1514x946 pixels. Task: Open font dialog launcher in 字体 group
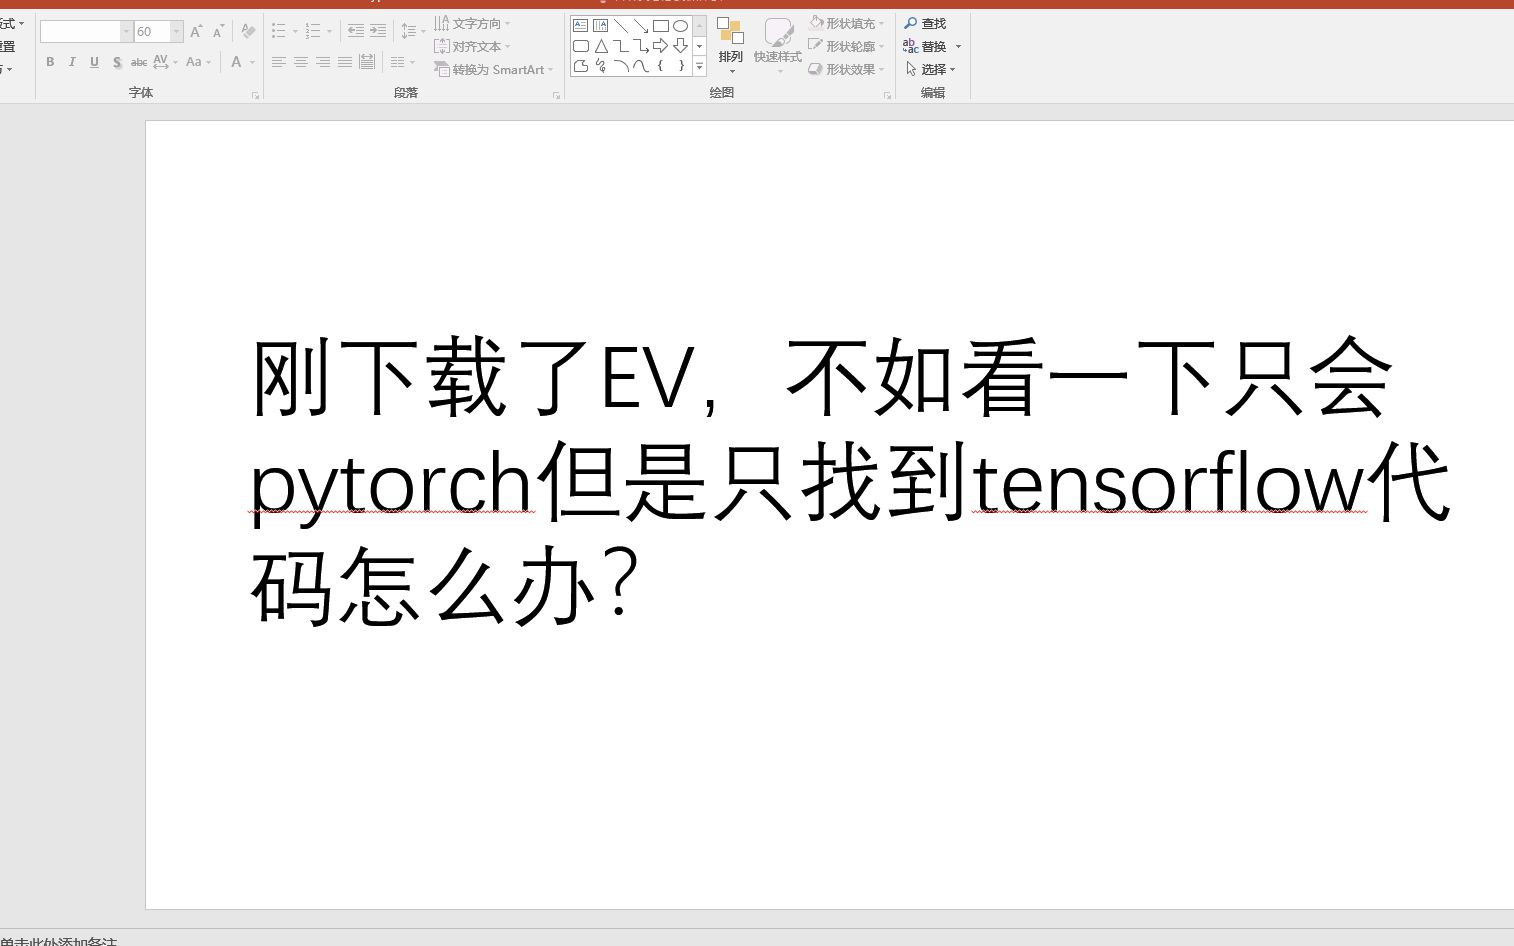tap(256, 95)
